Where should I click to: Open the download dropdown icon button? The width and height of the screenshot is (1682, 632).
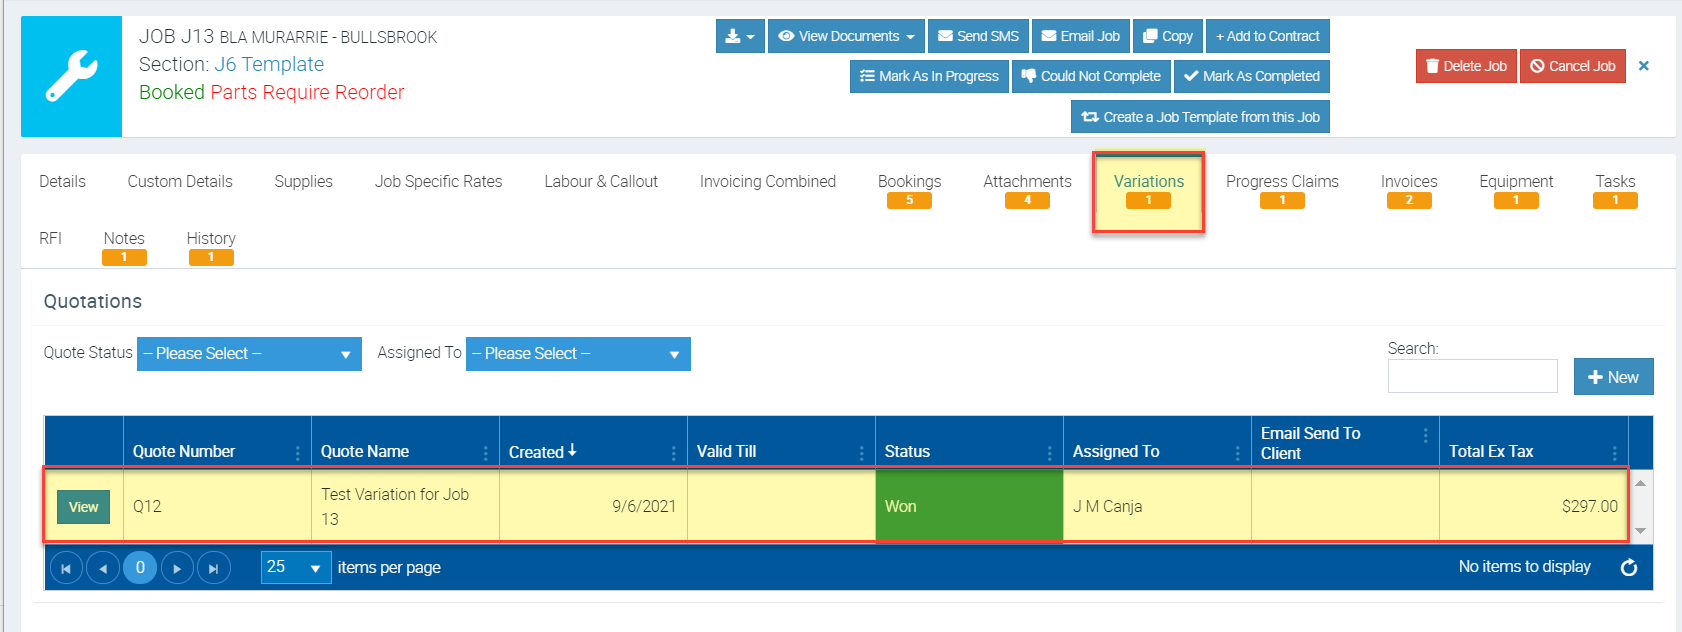pyautogui.click(x=740, y=36)
